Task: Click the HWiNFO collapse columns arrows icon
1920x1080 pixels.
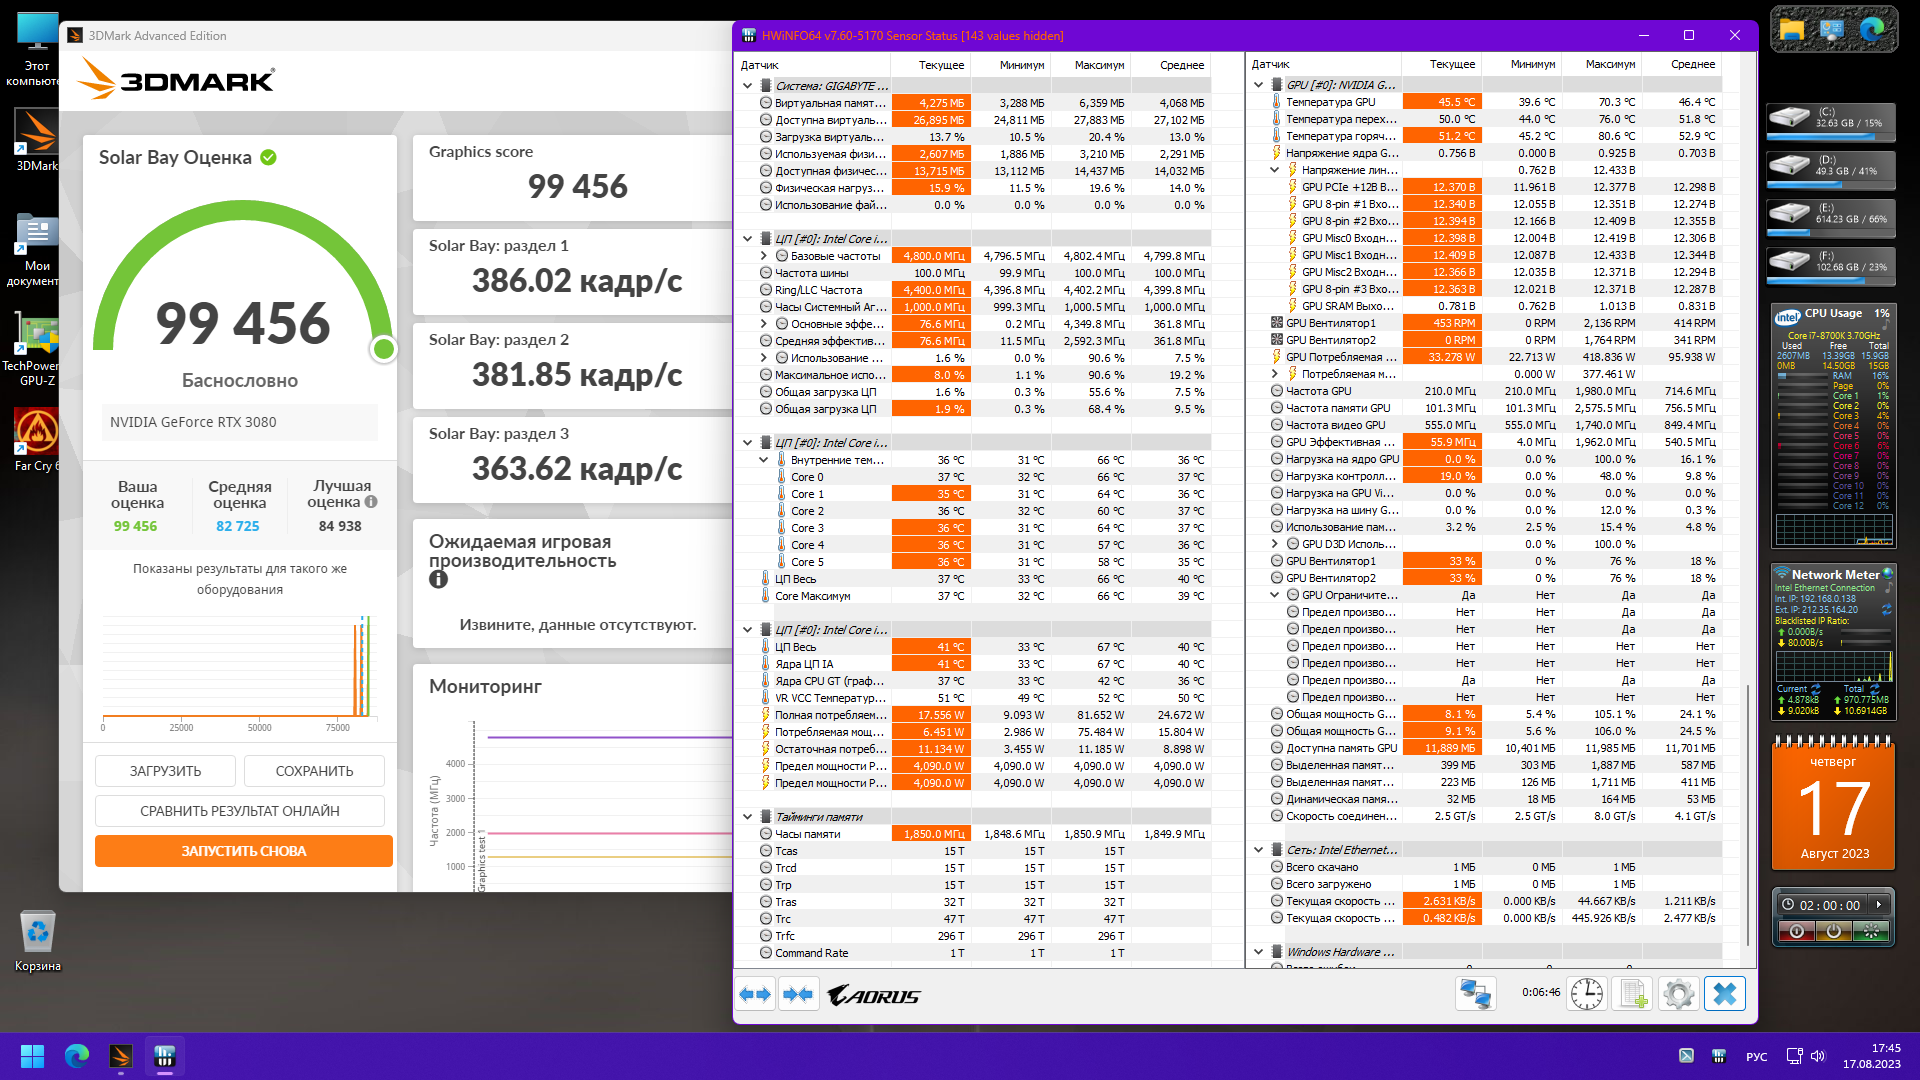Action: pyautogui.click(x=798, y=994)
